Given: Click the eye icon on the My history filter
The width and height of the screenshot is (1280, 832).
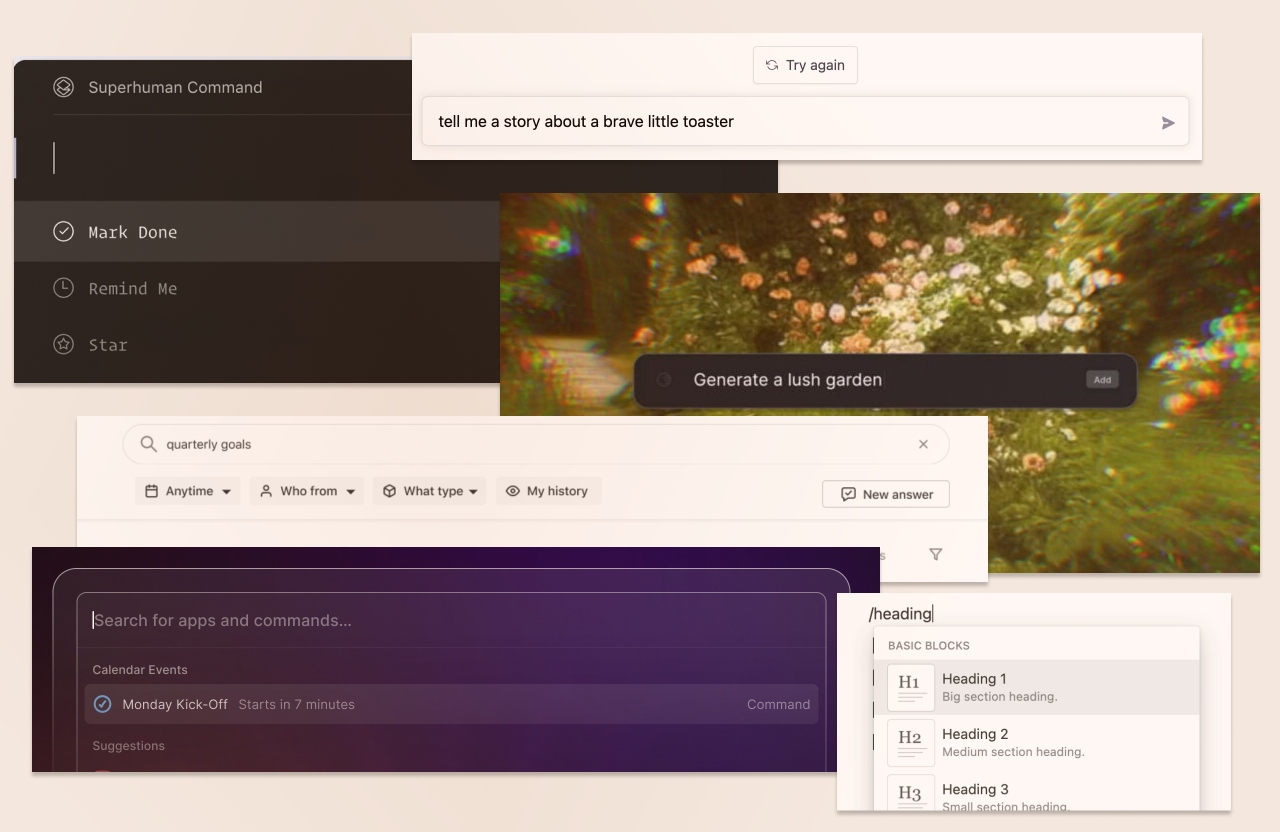Looking at the screenshot, I should [512, 491].
